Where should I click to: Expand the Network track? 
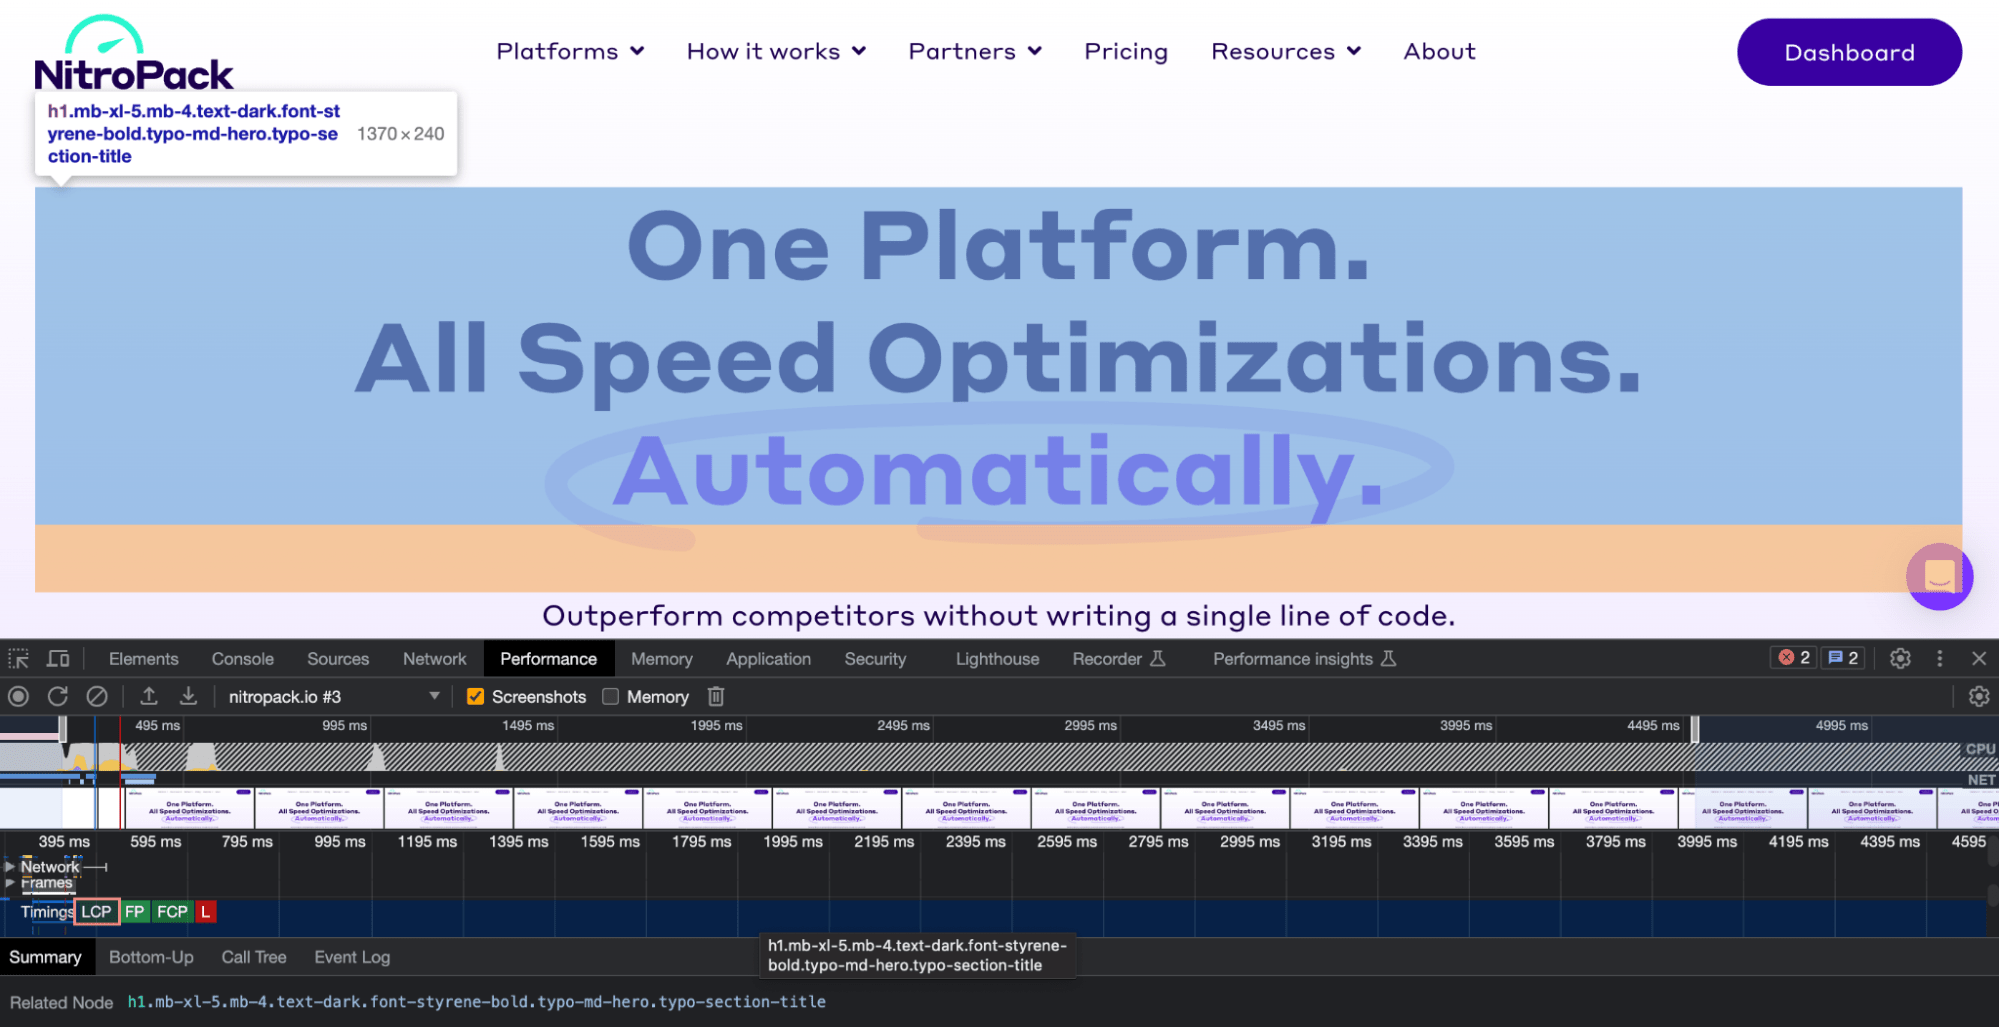tap(10, 867)
